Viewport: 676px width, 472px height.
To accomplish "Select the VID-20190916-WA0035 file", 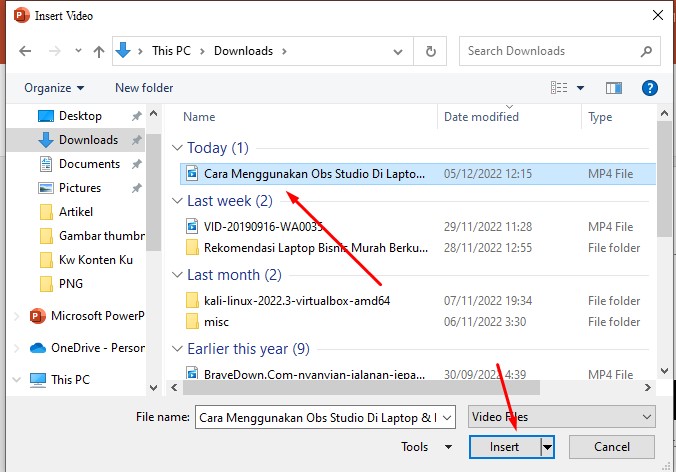I will (418, 227).
